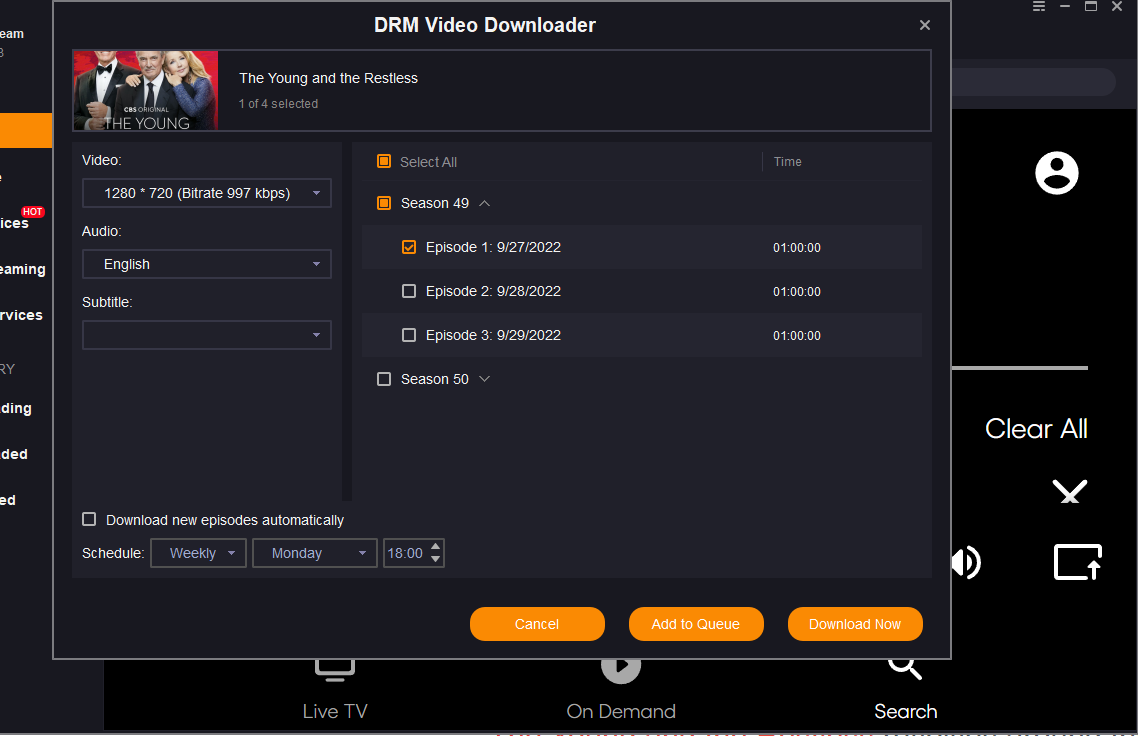Open the On Demand play icon

pos(621,669)
